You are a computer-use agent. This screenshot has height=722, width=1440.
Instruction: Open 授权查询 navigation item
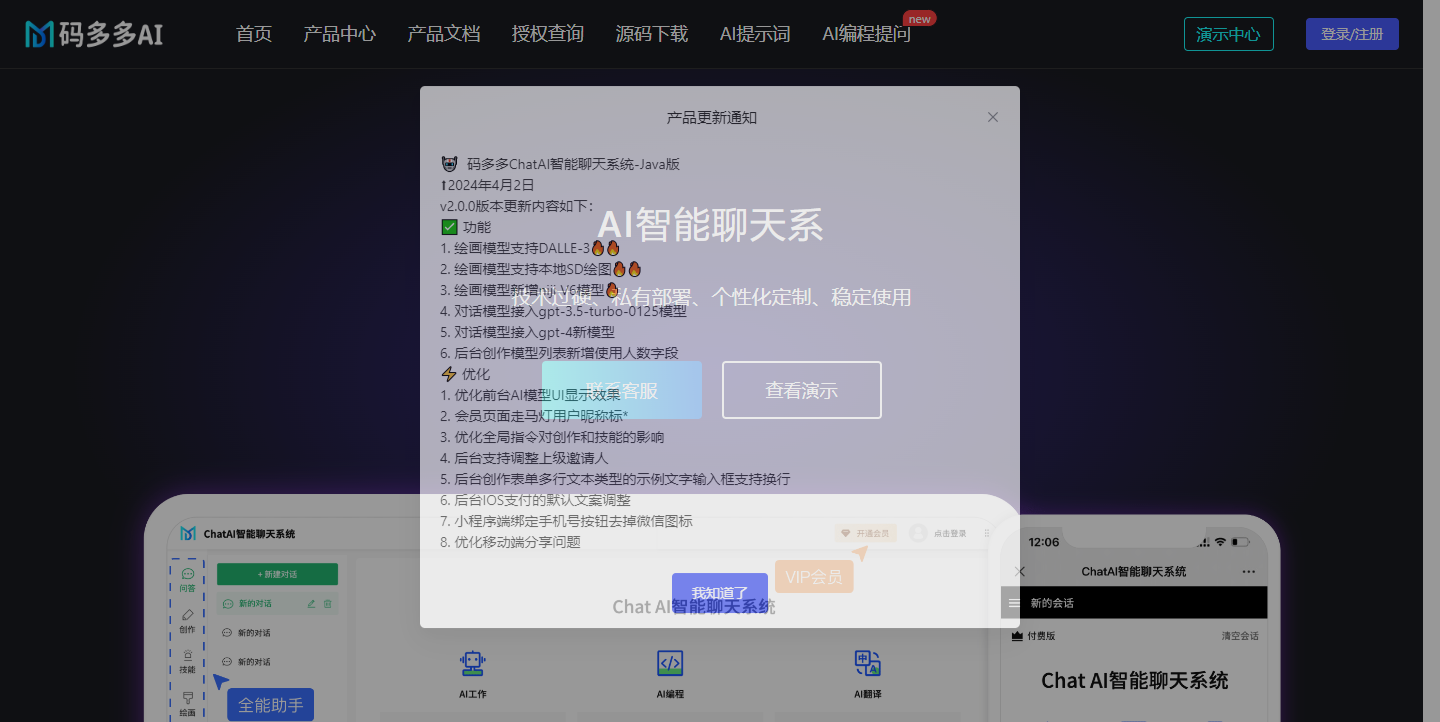click(x=548, y=34)
